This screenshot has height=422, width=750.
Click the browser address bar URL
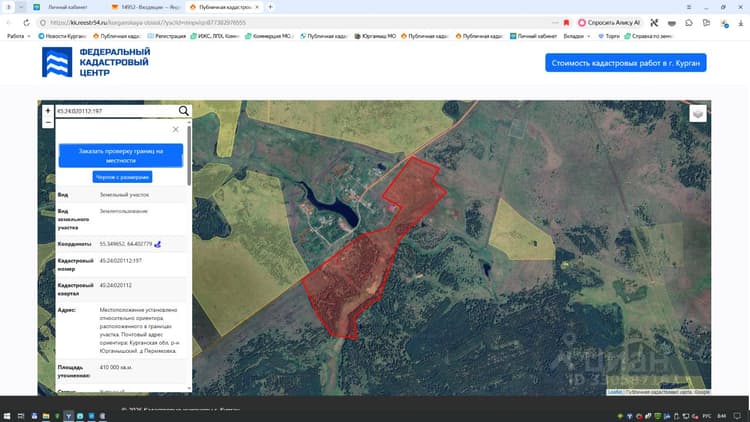[148, 22]
